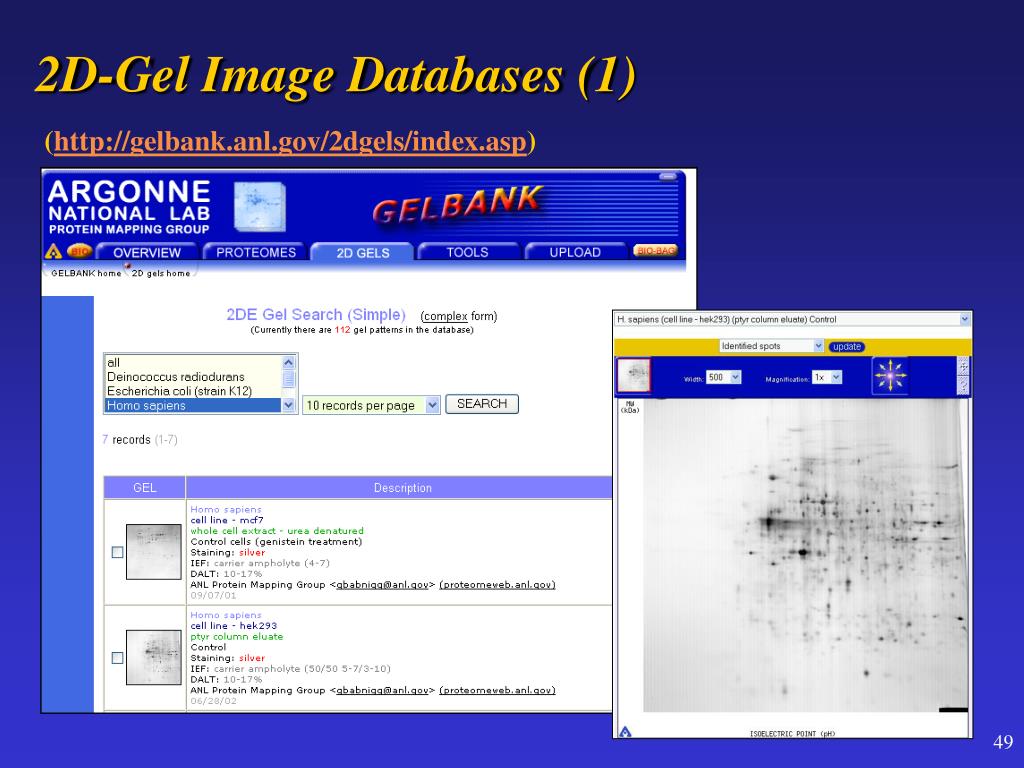Open the gelbank.anl.gov/2dgels/index.asp hyperlink
Screen dimensions: 1024x768
click(290, 141)
